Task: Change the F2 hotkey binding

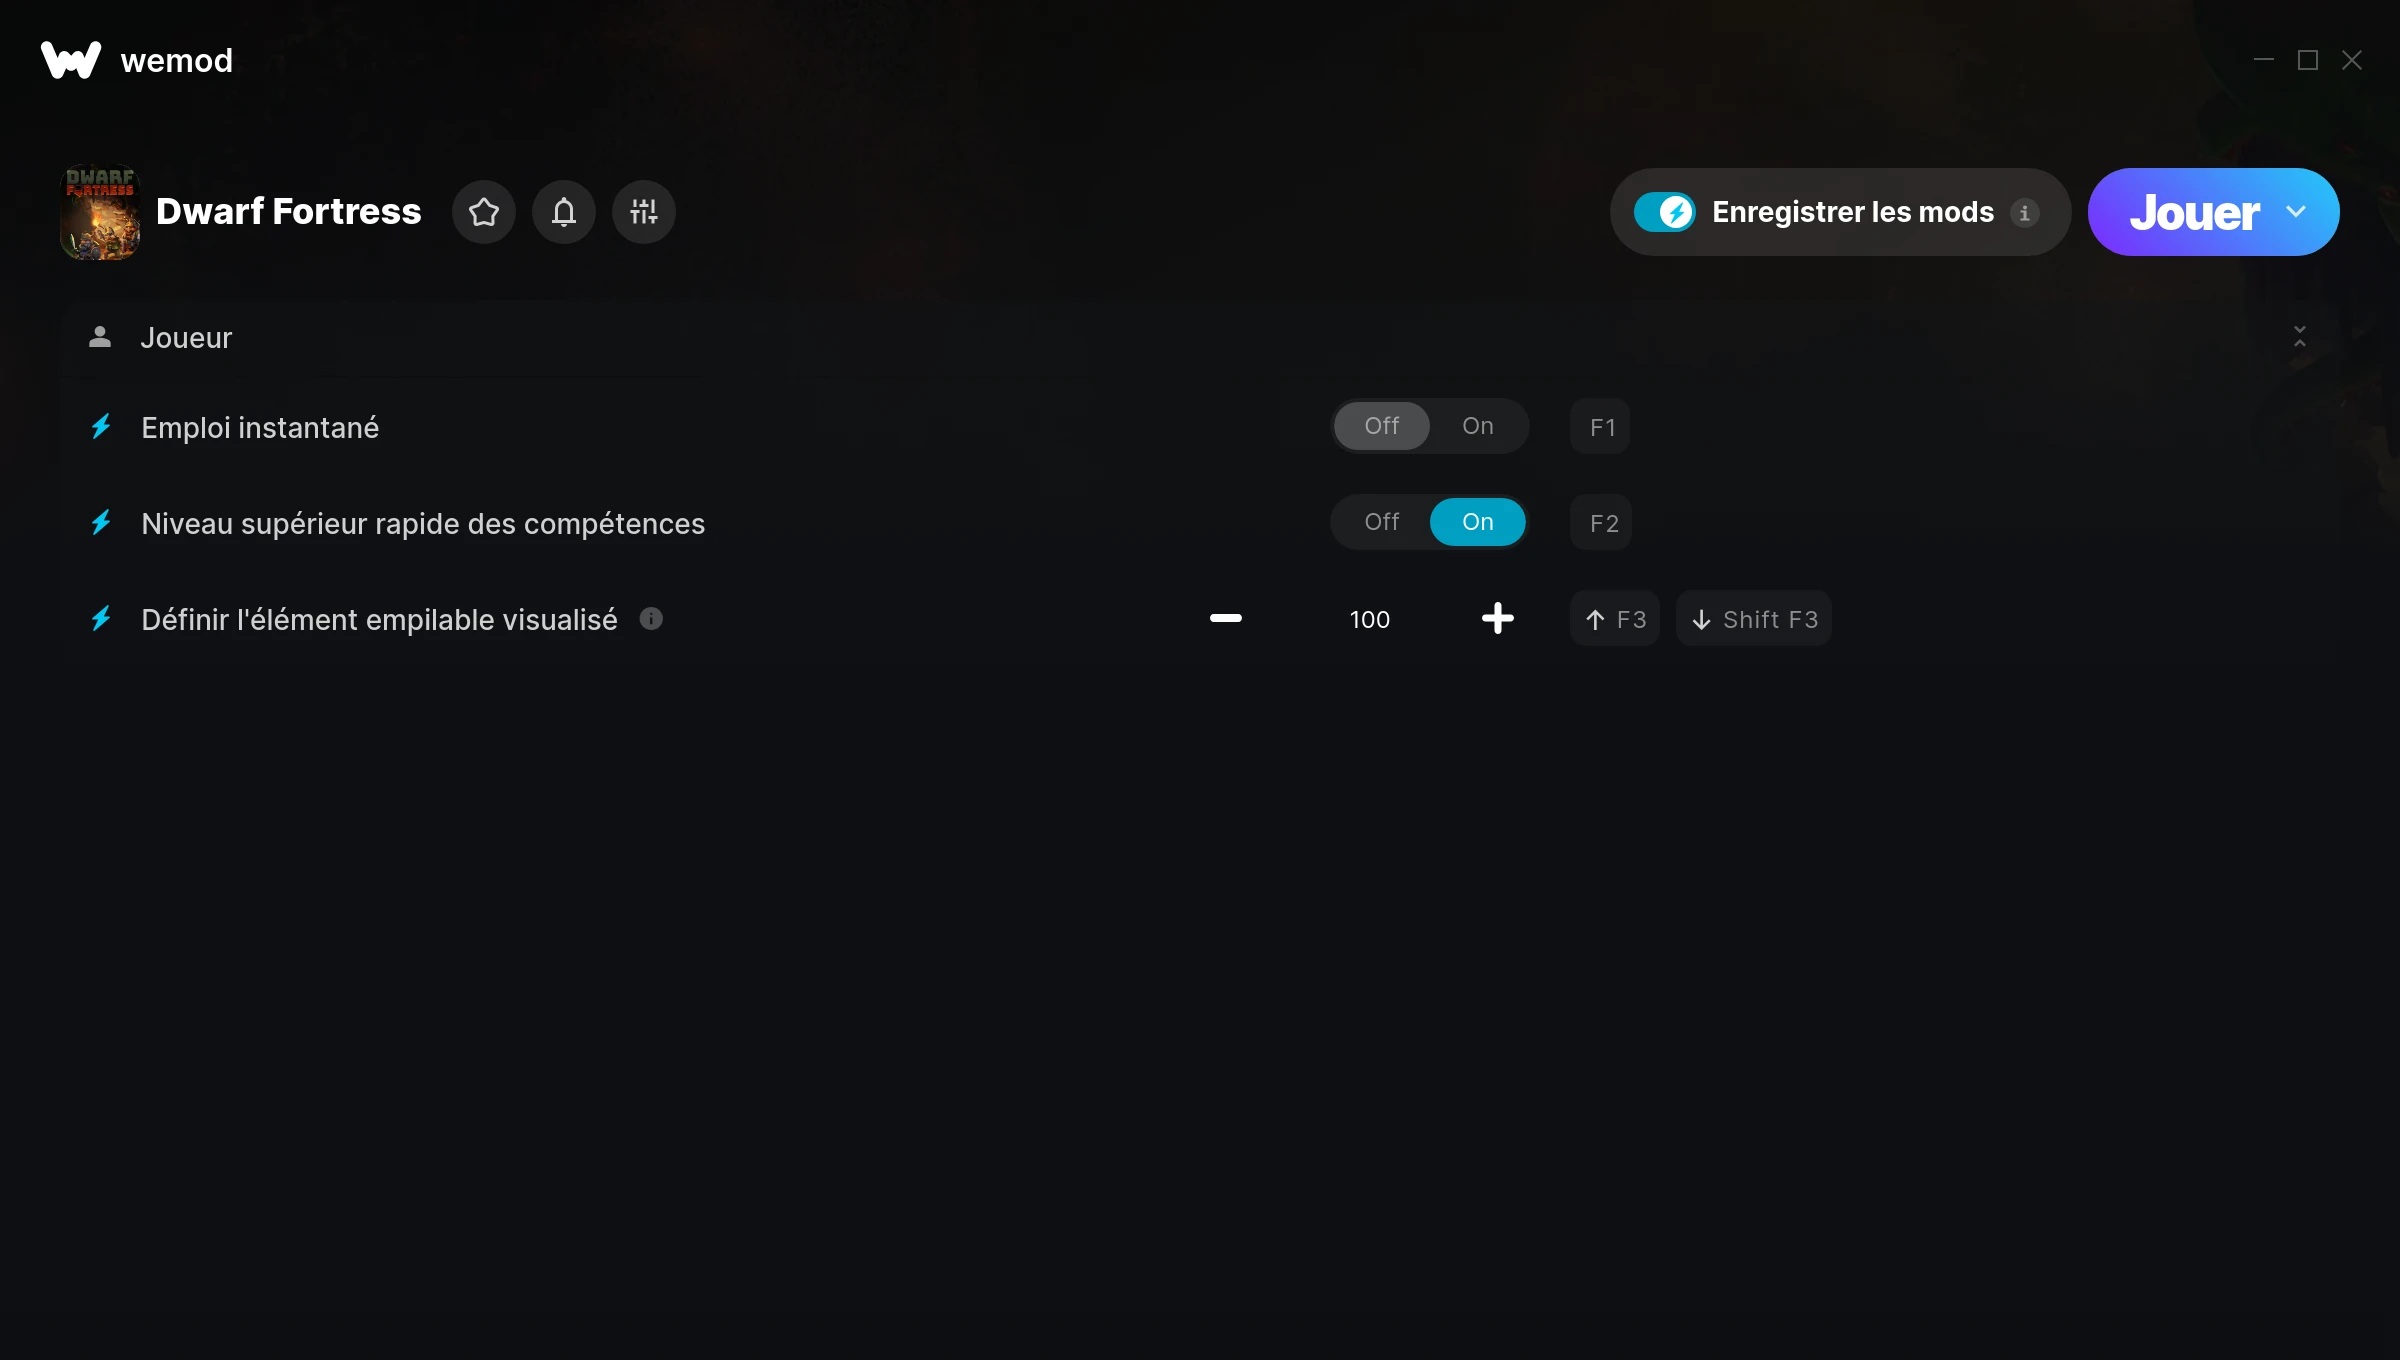Action: coord(1601,523)
